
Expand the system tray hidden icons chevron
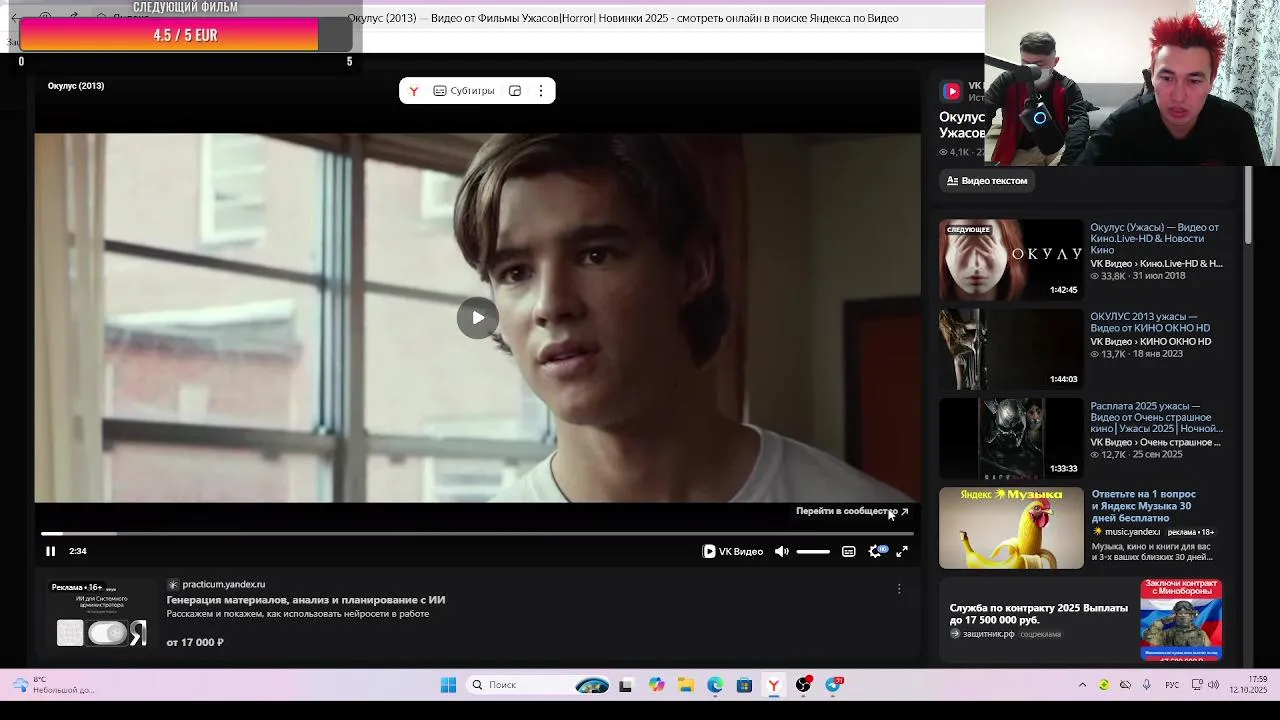coord(1082,685)
